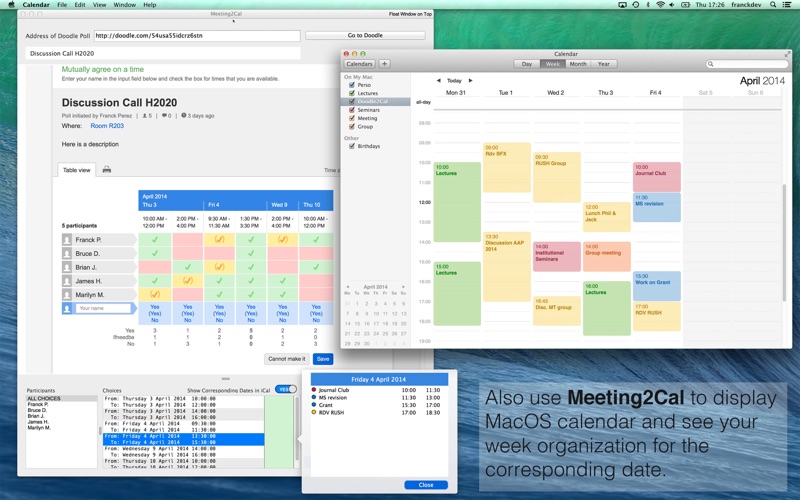Switch Calendar to Month view
Viewport: 800px width, 500px height.
[578, 64]
